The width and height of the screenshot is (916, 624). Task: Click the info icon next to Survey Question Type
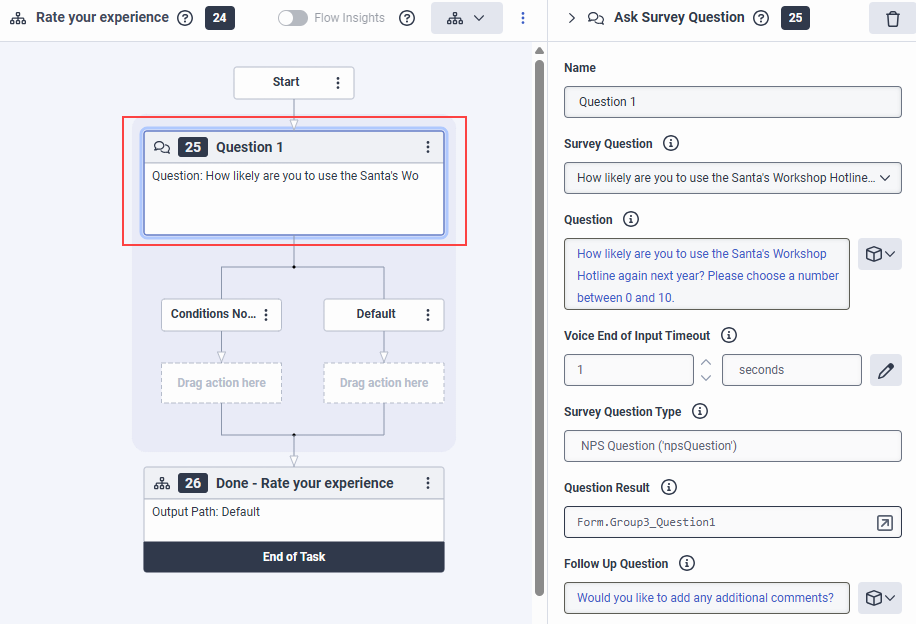[700, 411]
